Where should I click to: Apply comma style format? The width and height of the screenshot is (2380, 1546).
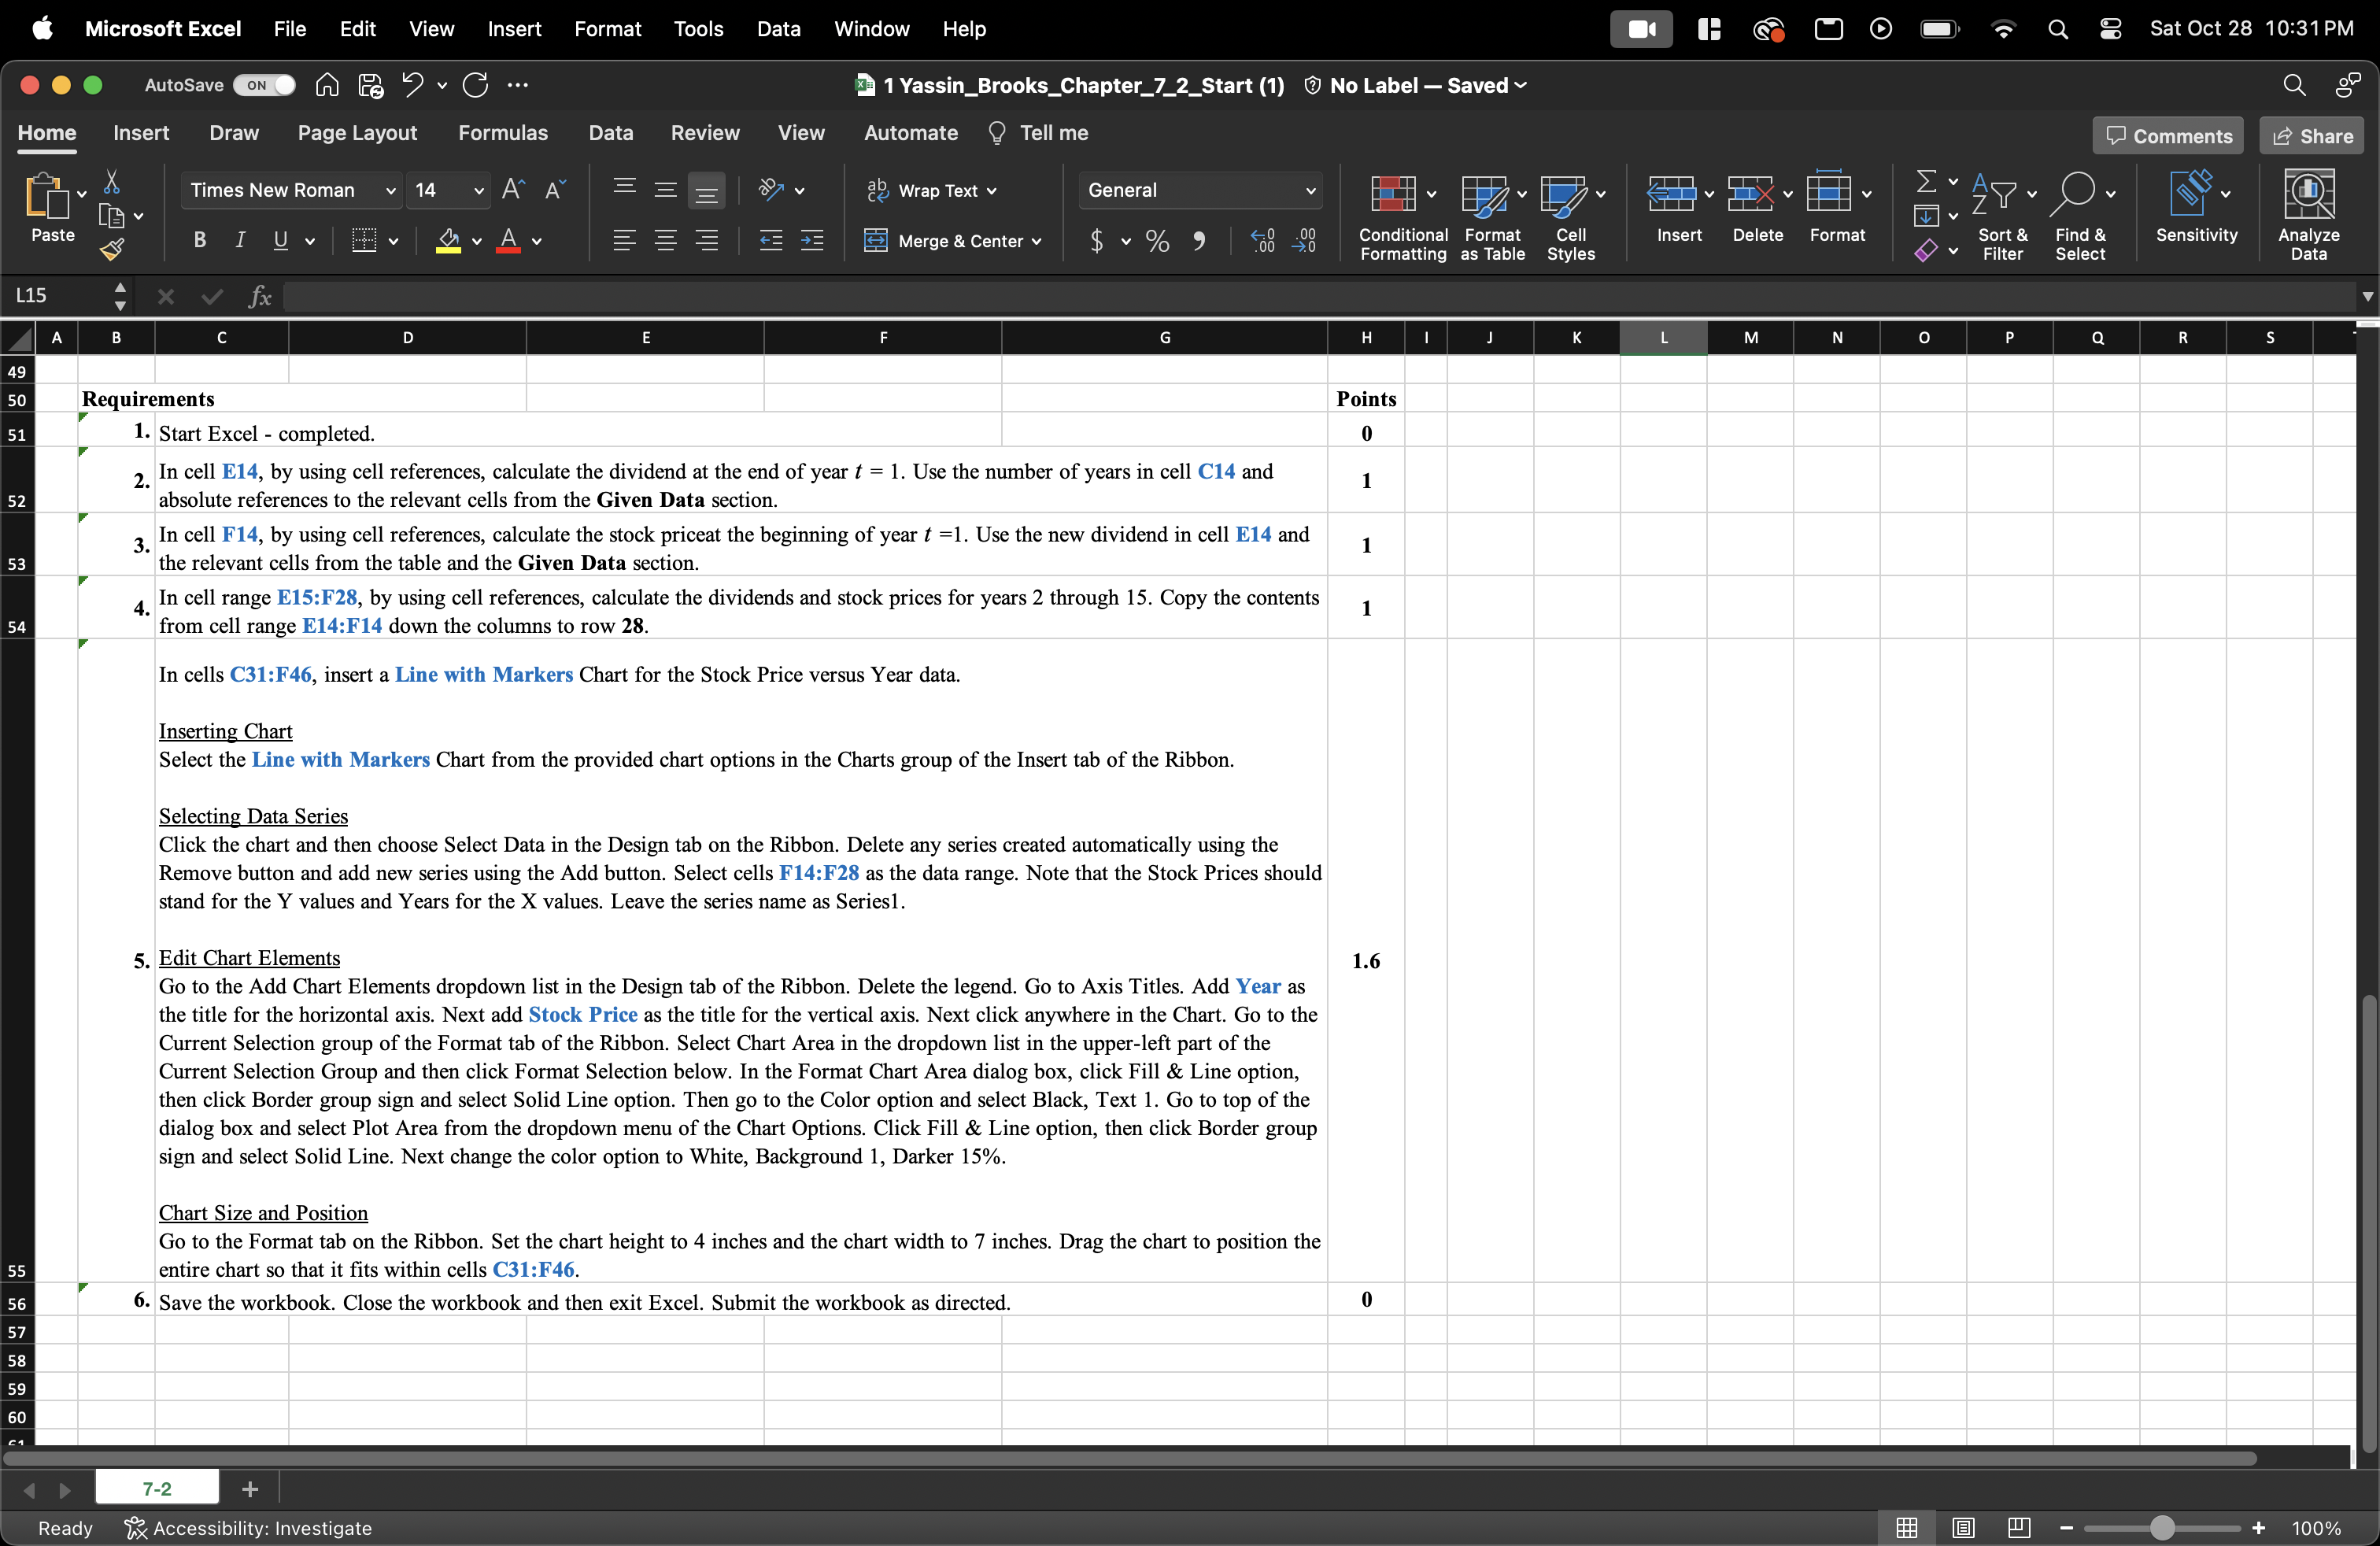point(1199,241)
